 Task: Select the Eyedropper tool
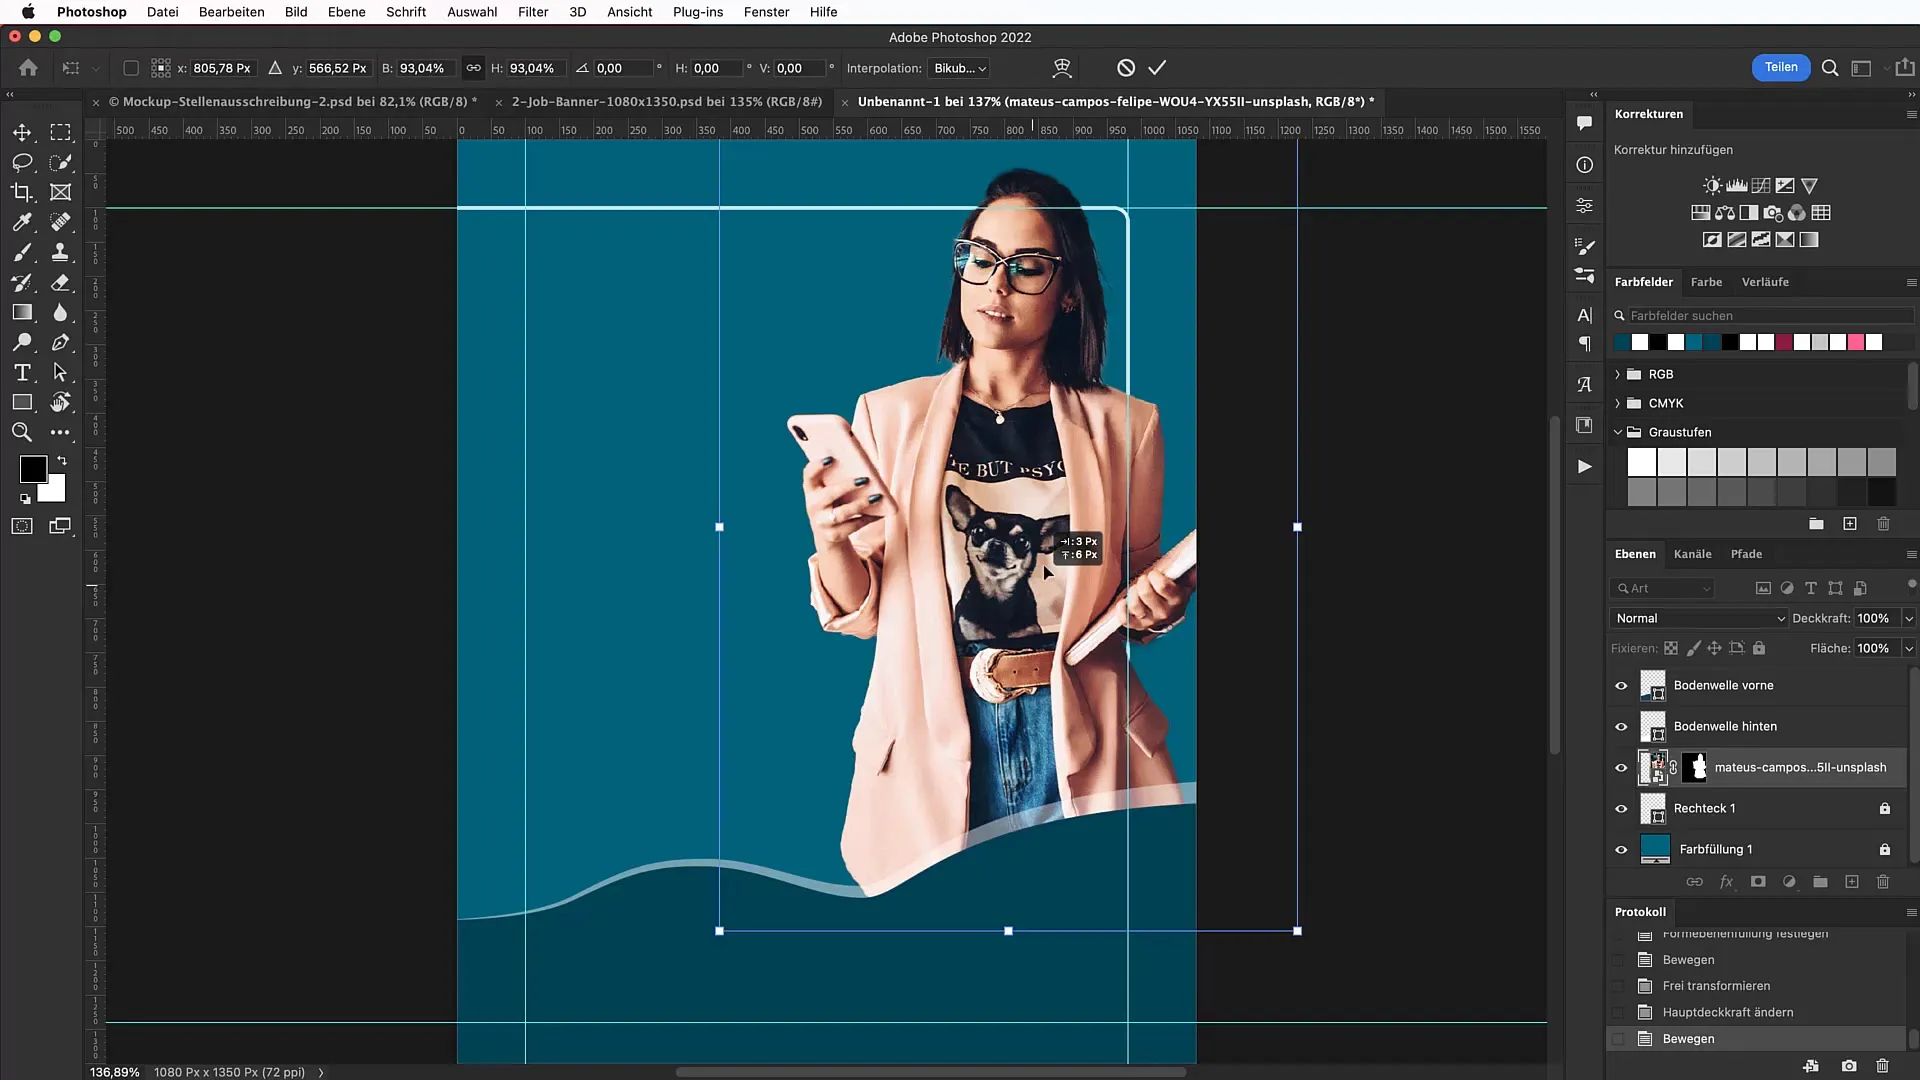tap(21, 222)
